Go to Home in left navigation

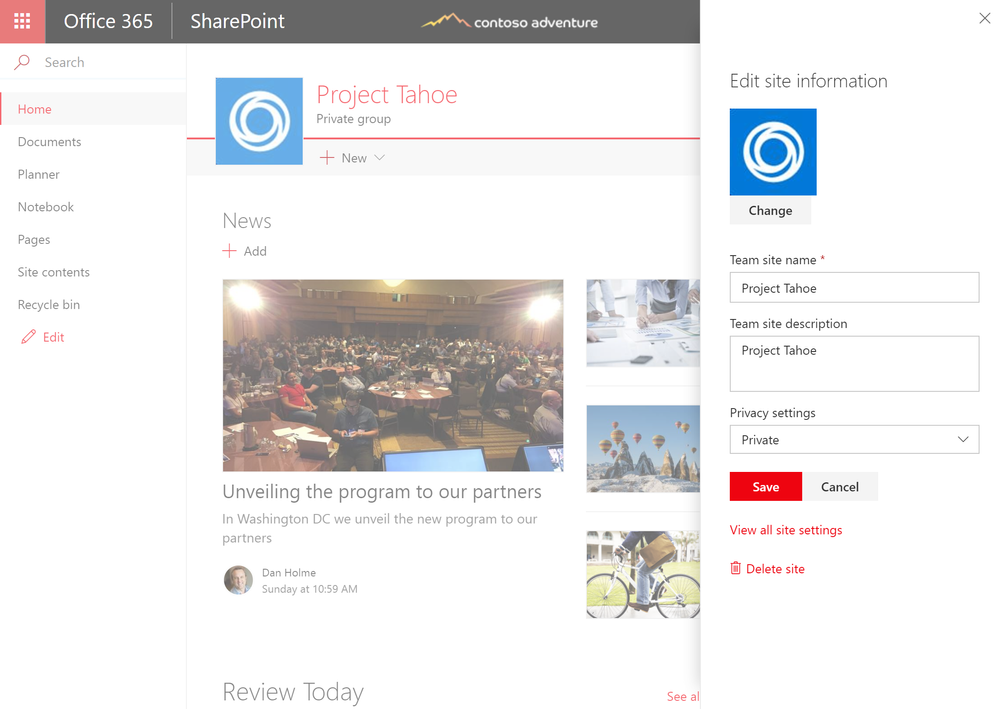[x=93, y=109]
